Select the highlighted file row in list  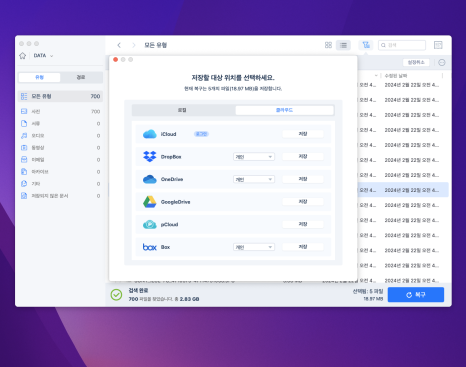[x=403, y=190]
